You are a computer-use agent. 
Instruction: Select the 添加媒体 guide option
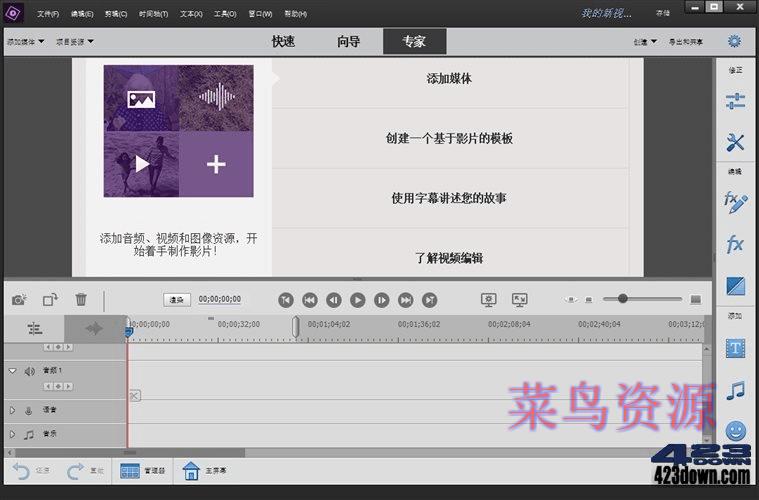(x=449, y=79)
